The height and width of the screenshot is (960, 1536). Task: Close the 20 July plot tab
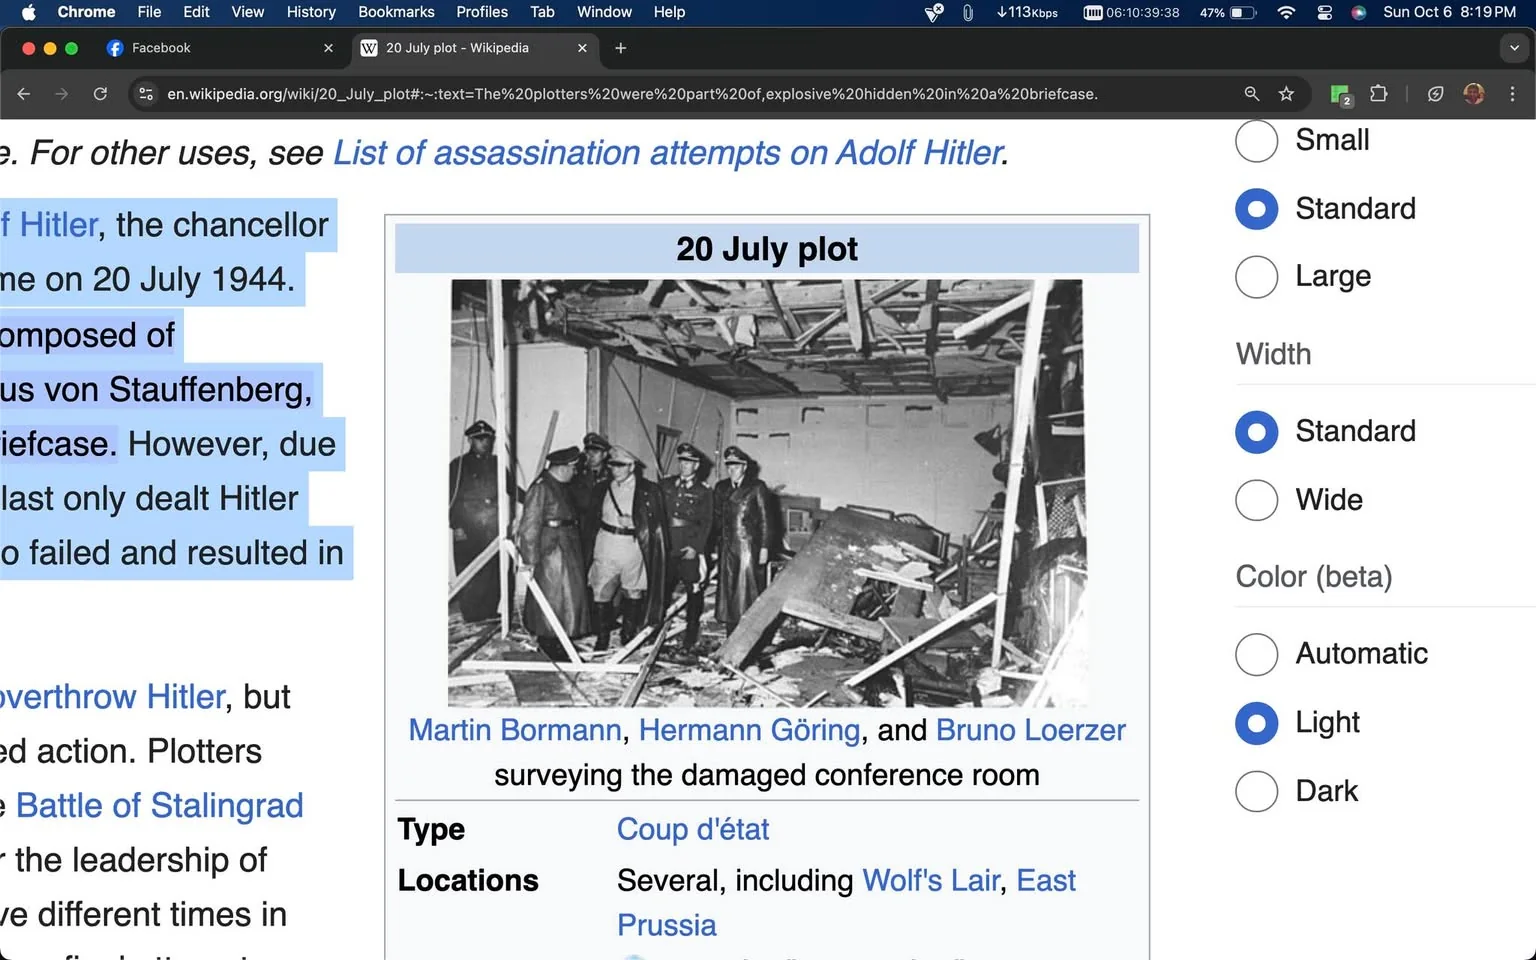pos(583,48)
